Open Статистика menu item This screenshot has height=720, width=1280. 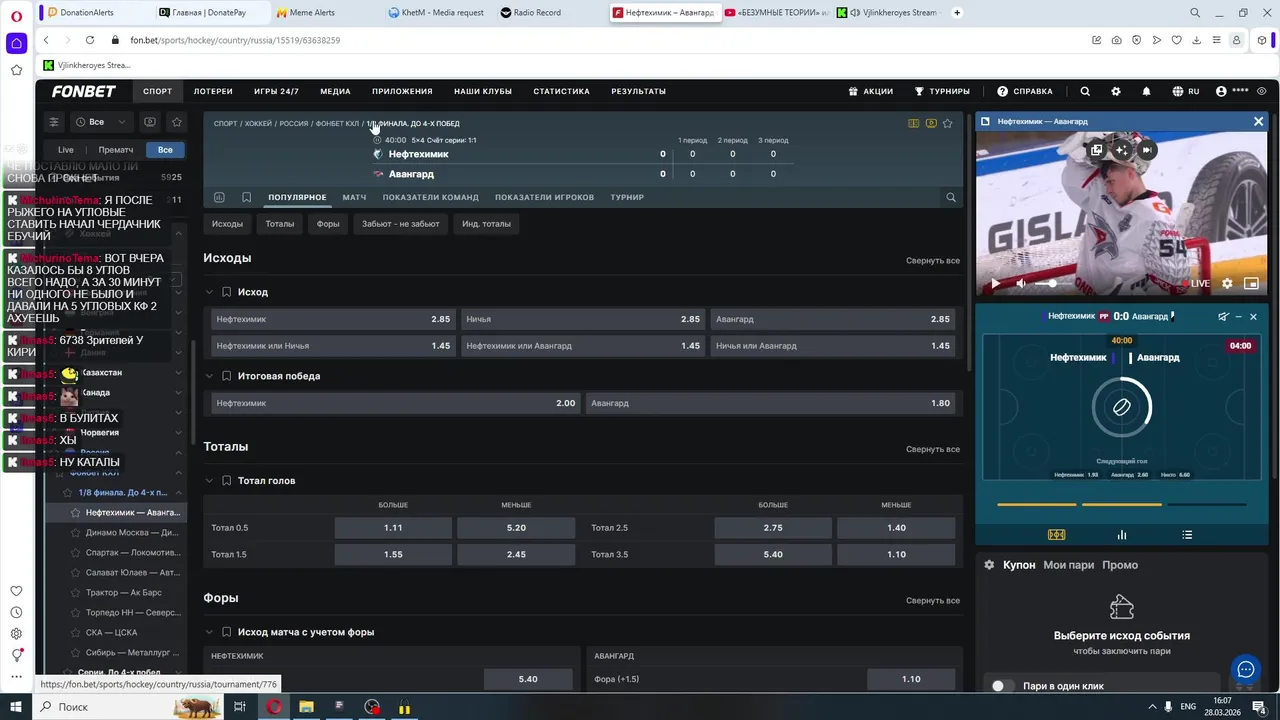(561, 91)
